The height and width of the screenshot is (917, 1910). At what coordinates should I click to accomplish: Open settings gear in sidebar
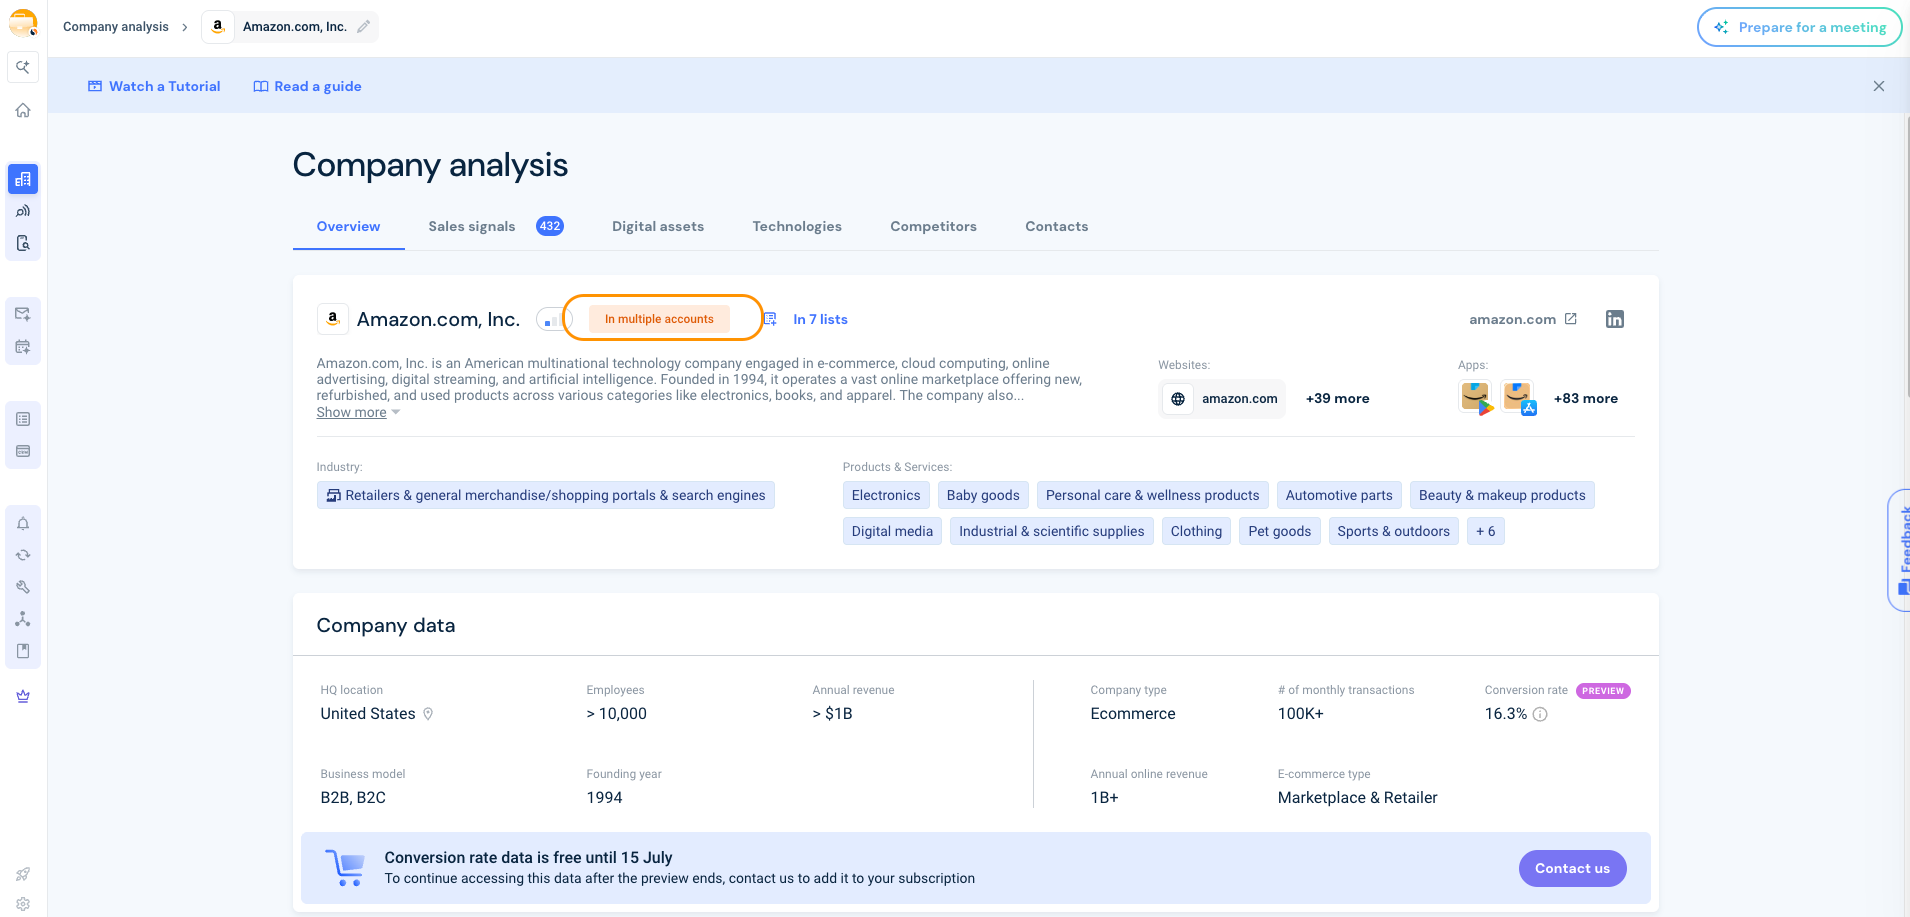point(23,903)
